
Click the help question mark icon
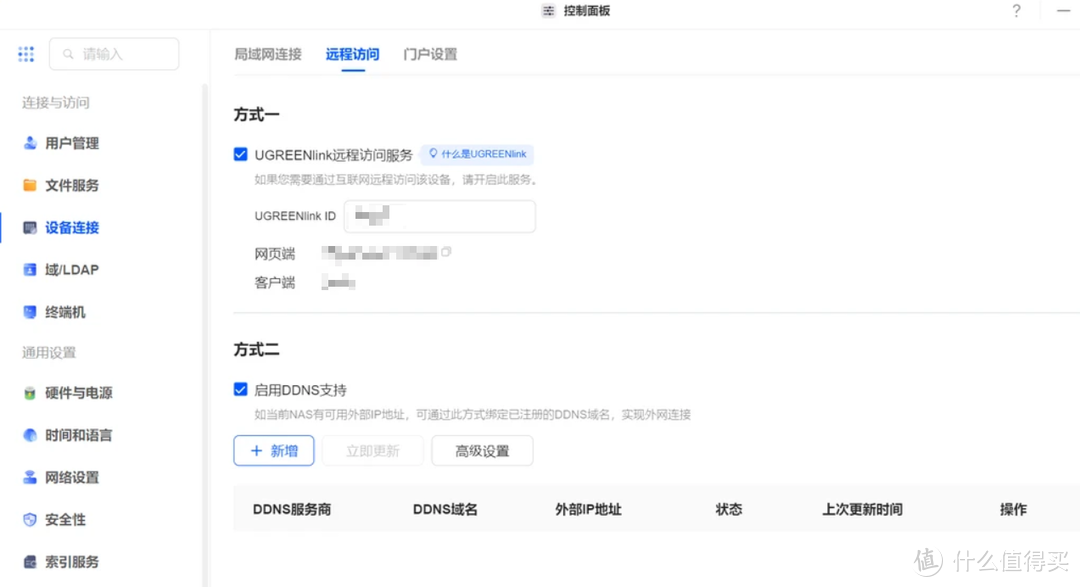pyautogui.click(x=1016, y=11)
